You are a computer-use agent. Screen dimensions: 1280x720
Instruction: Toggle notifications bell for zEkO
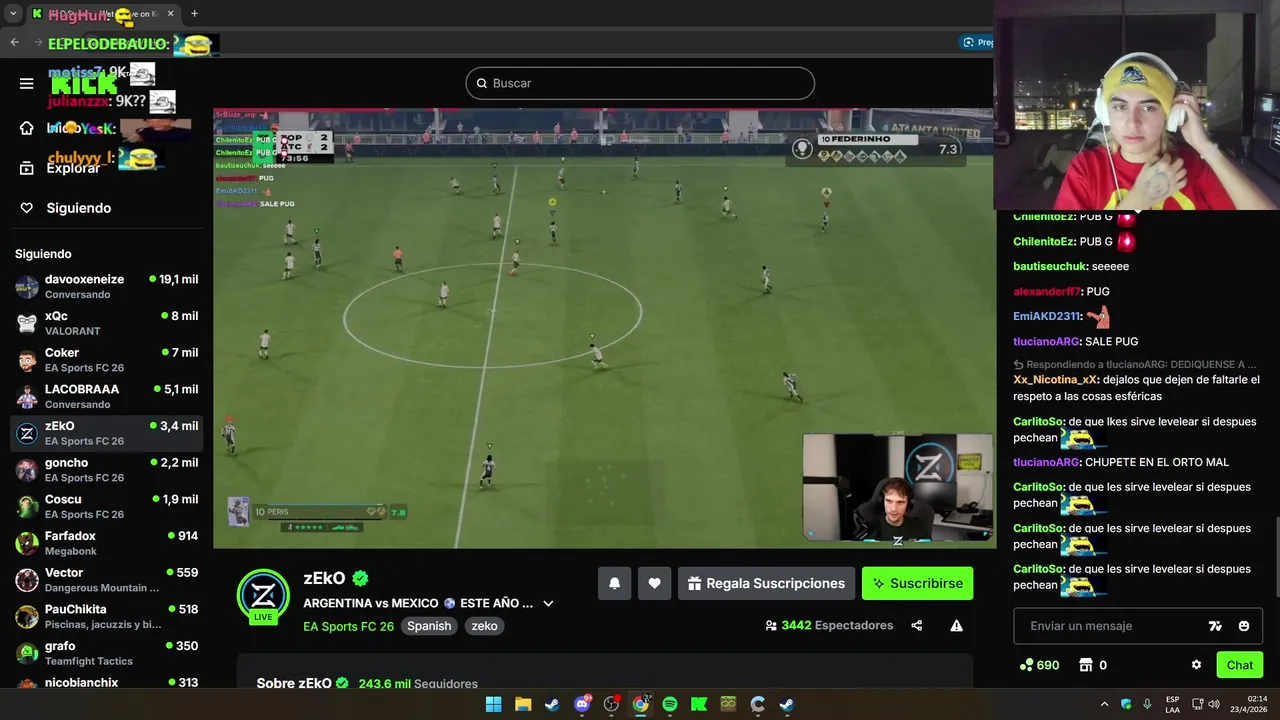tap(615, 583)
